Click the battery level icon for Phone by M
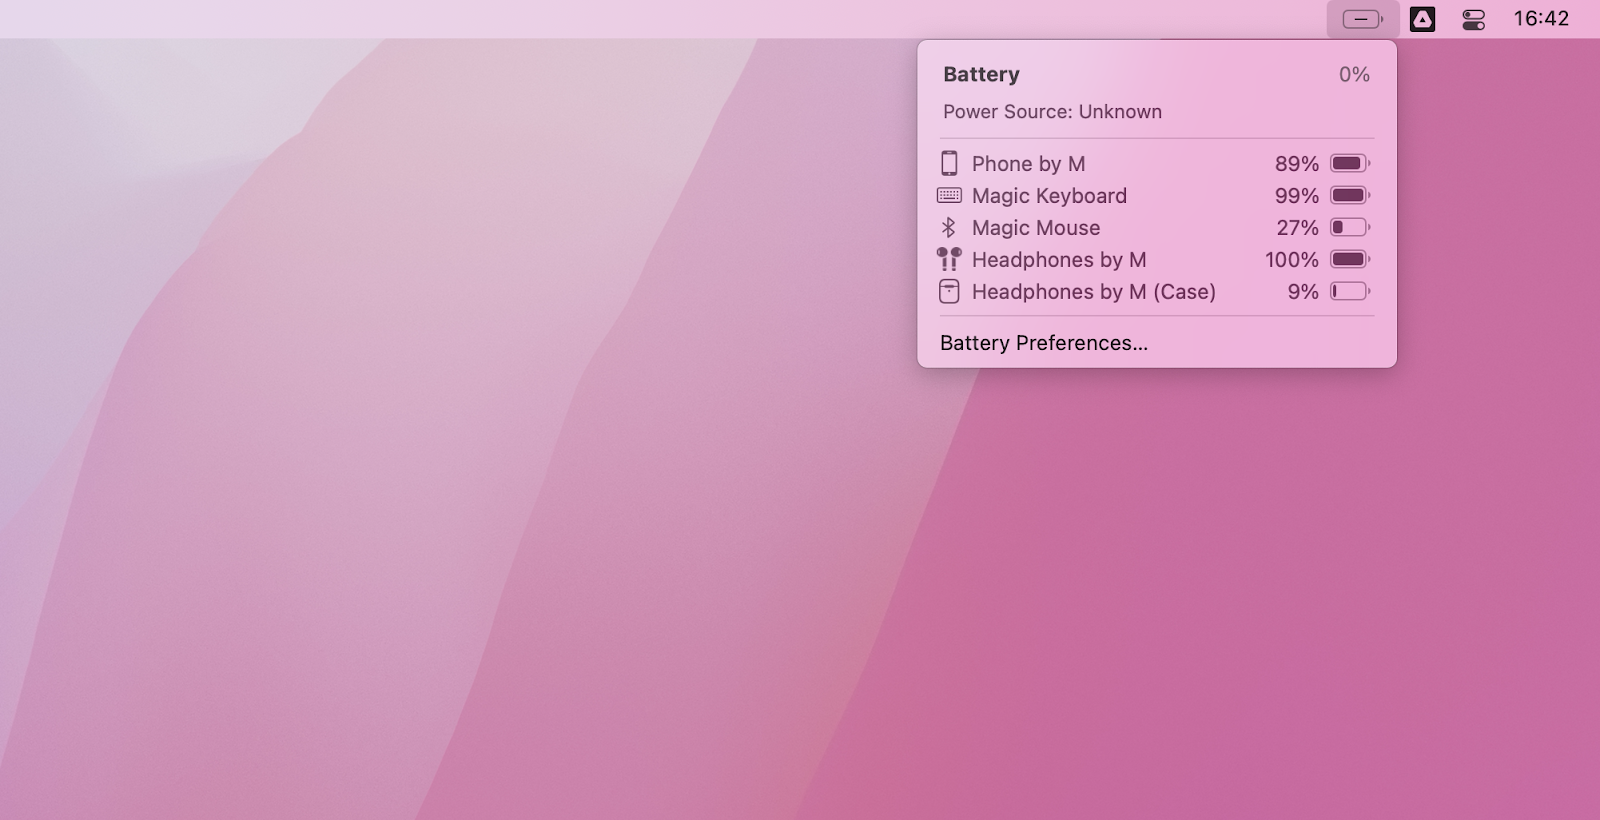This screenshot has height=820, width=1600. pyautogui.click(x=1350, y=163)
